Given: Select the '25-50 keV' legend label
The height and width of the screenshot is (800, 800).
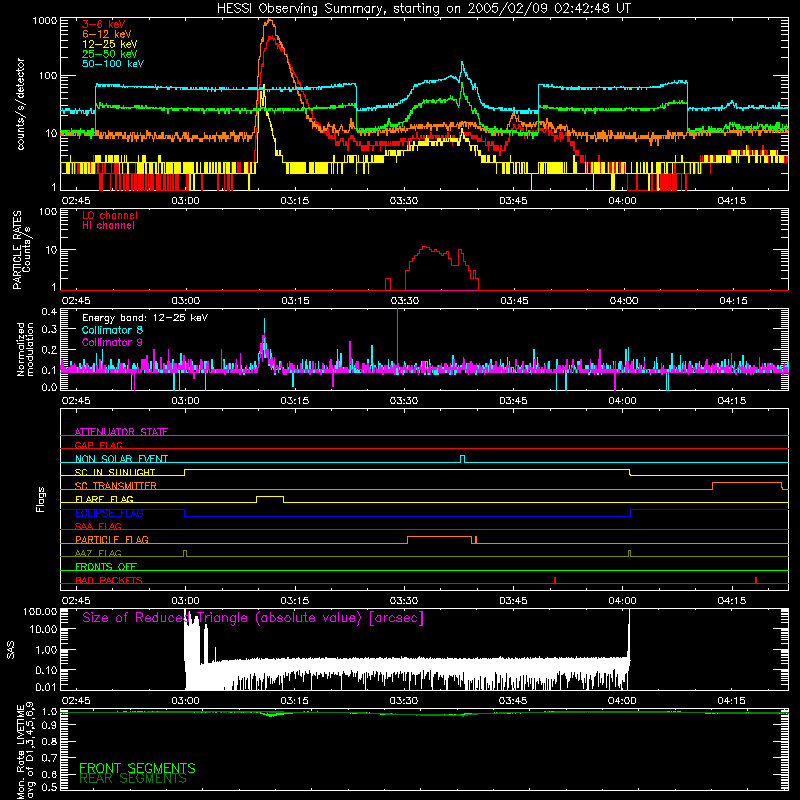Looking at the screenshot, I should pos(110,54).
